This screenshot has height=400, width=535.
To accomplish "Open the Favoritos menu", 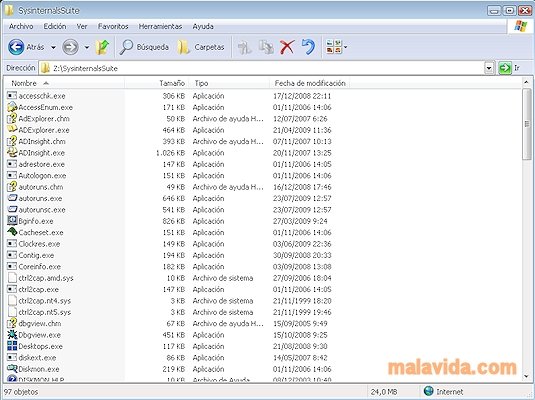I will [113, 26].
